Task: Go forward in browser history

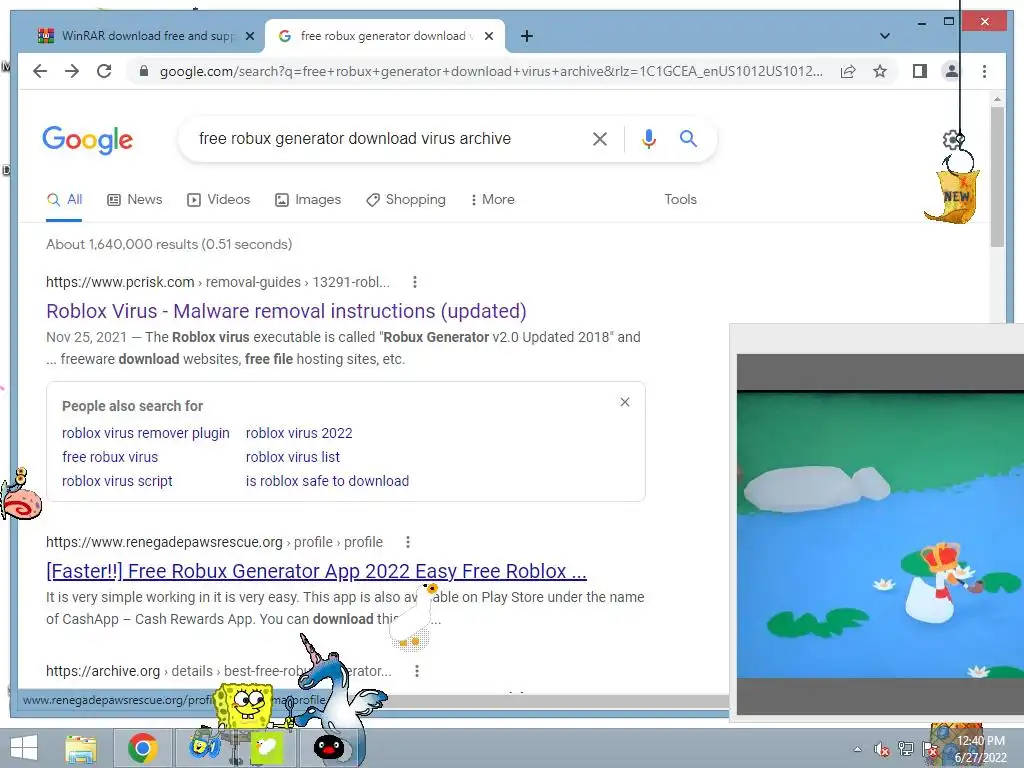Action: pos(72,71)
